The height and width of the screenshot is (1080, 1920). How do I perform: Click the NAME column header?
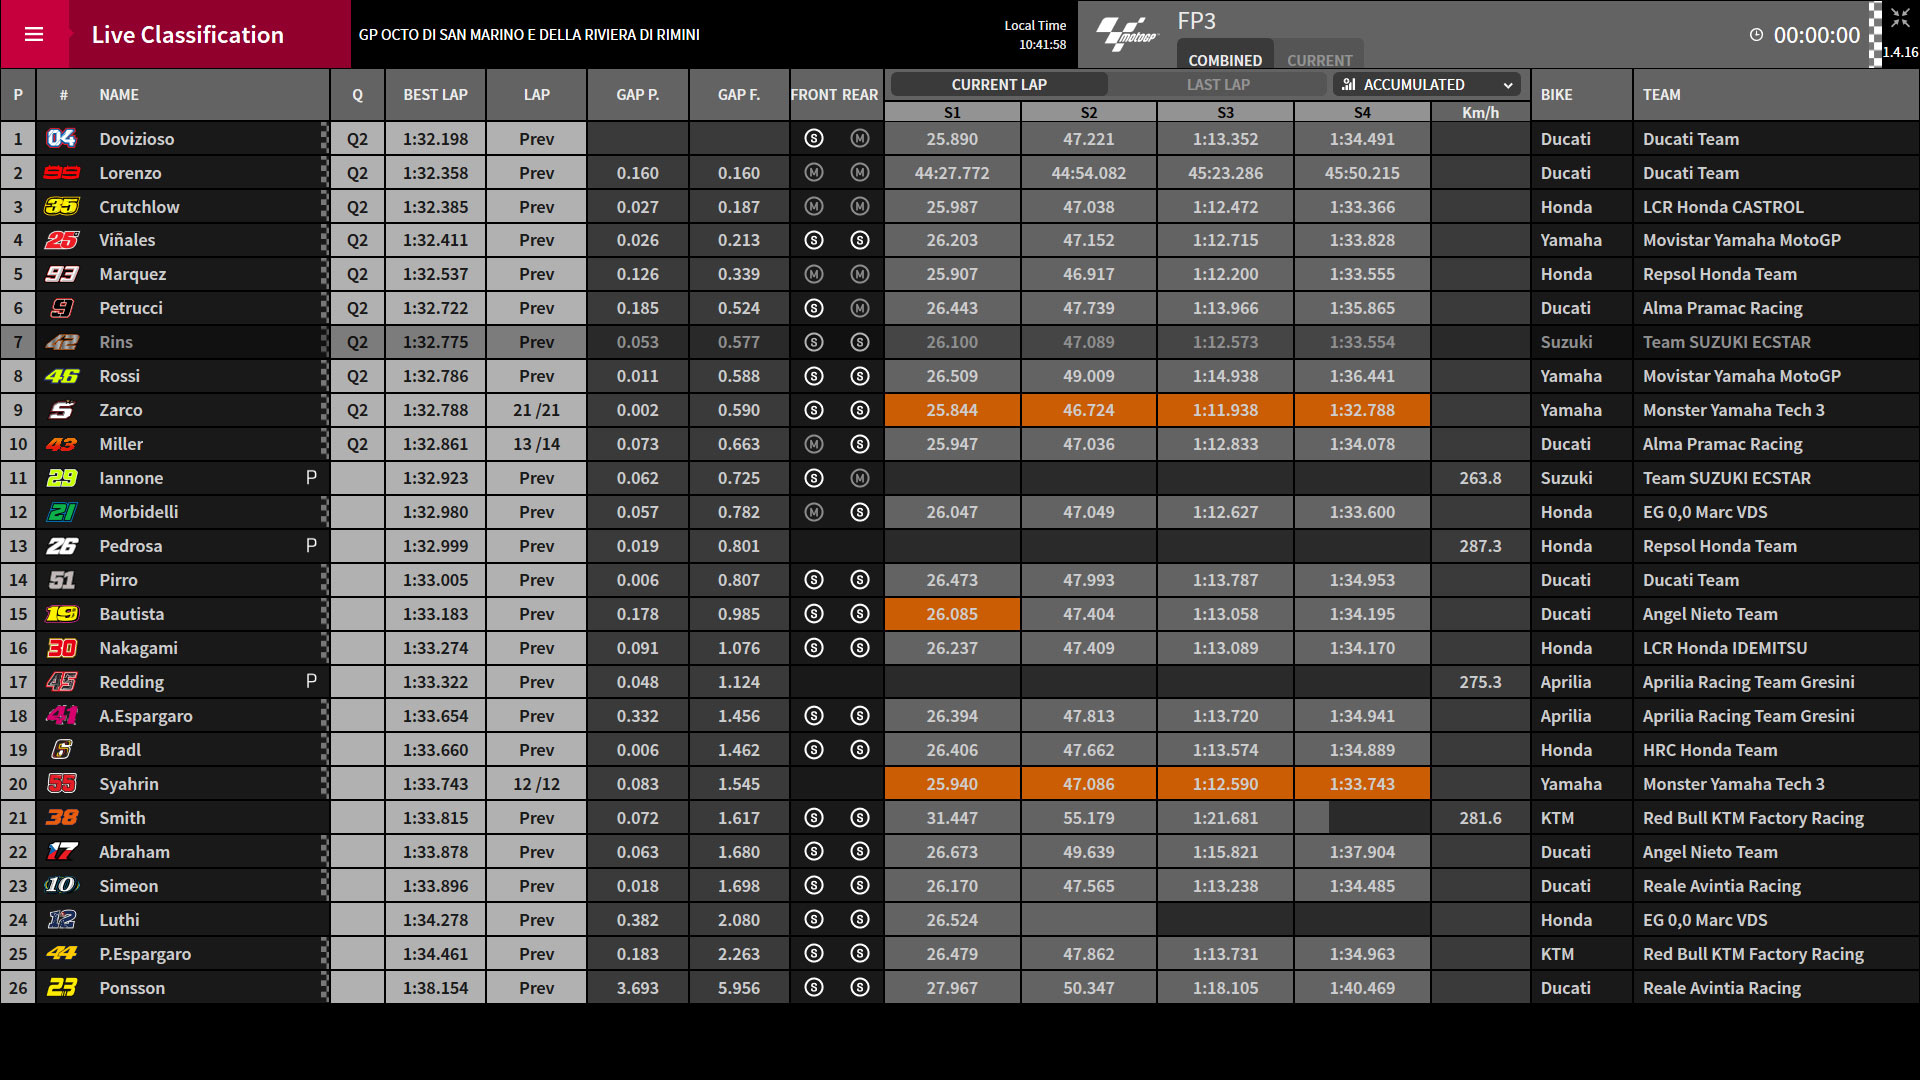[119, 95]
